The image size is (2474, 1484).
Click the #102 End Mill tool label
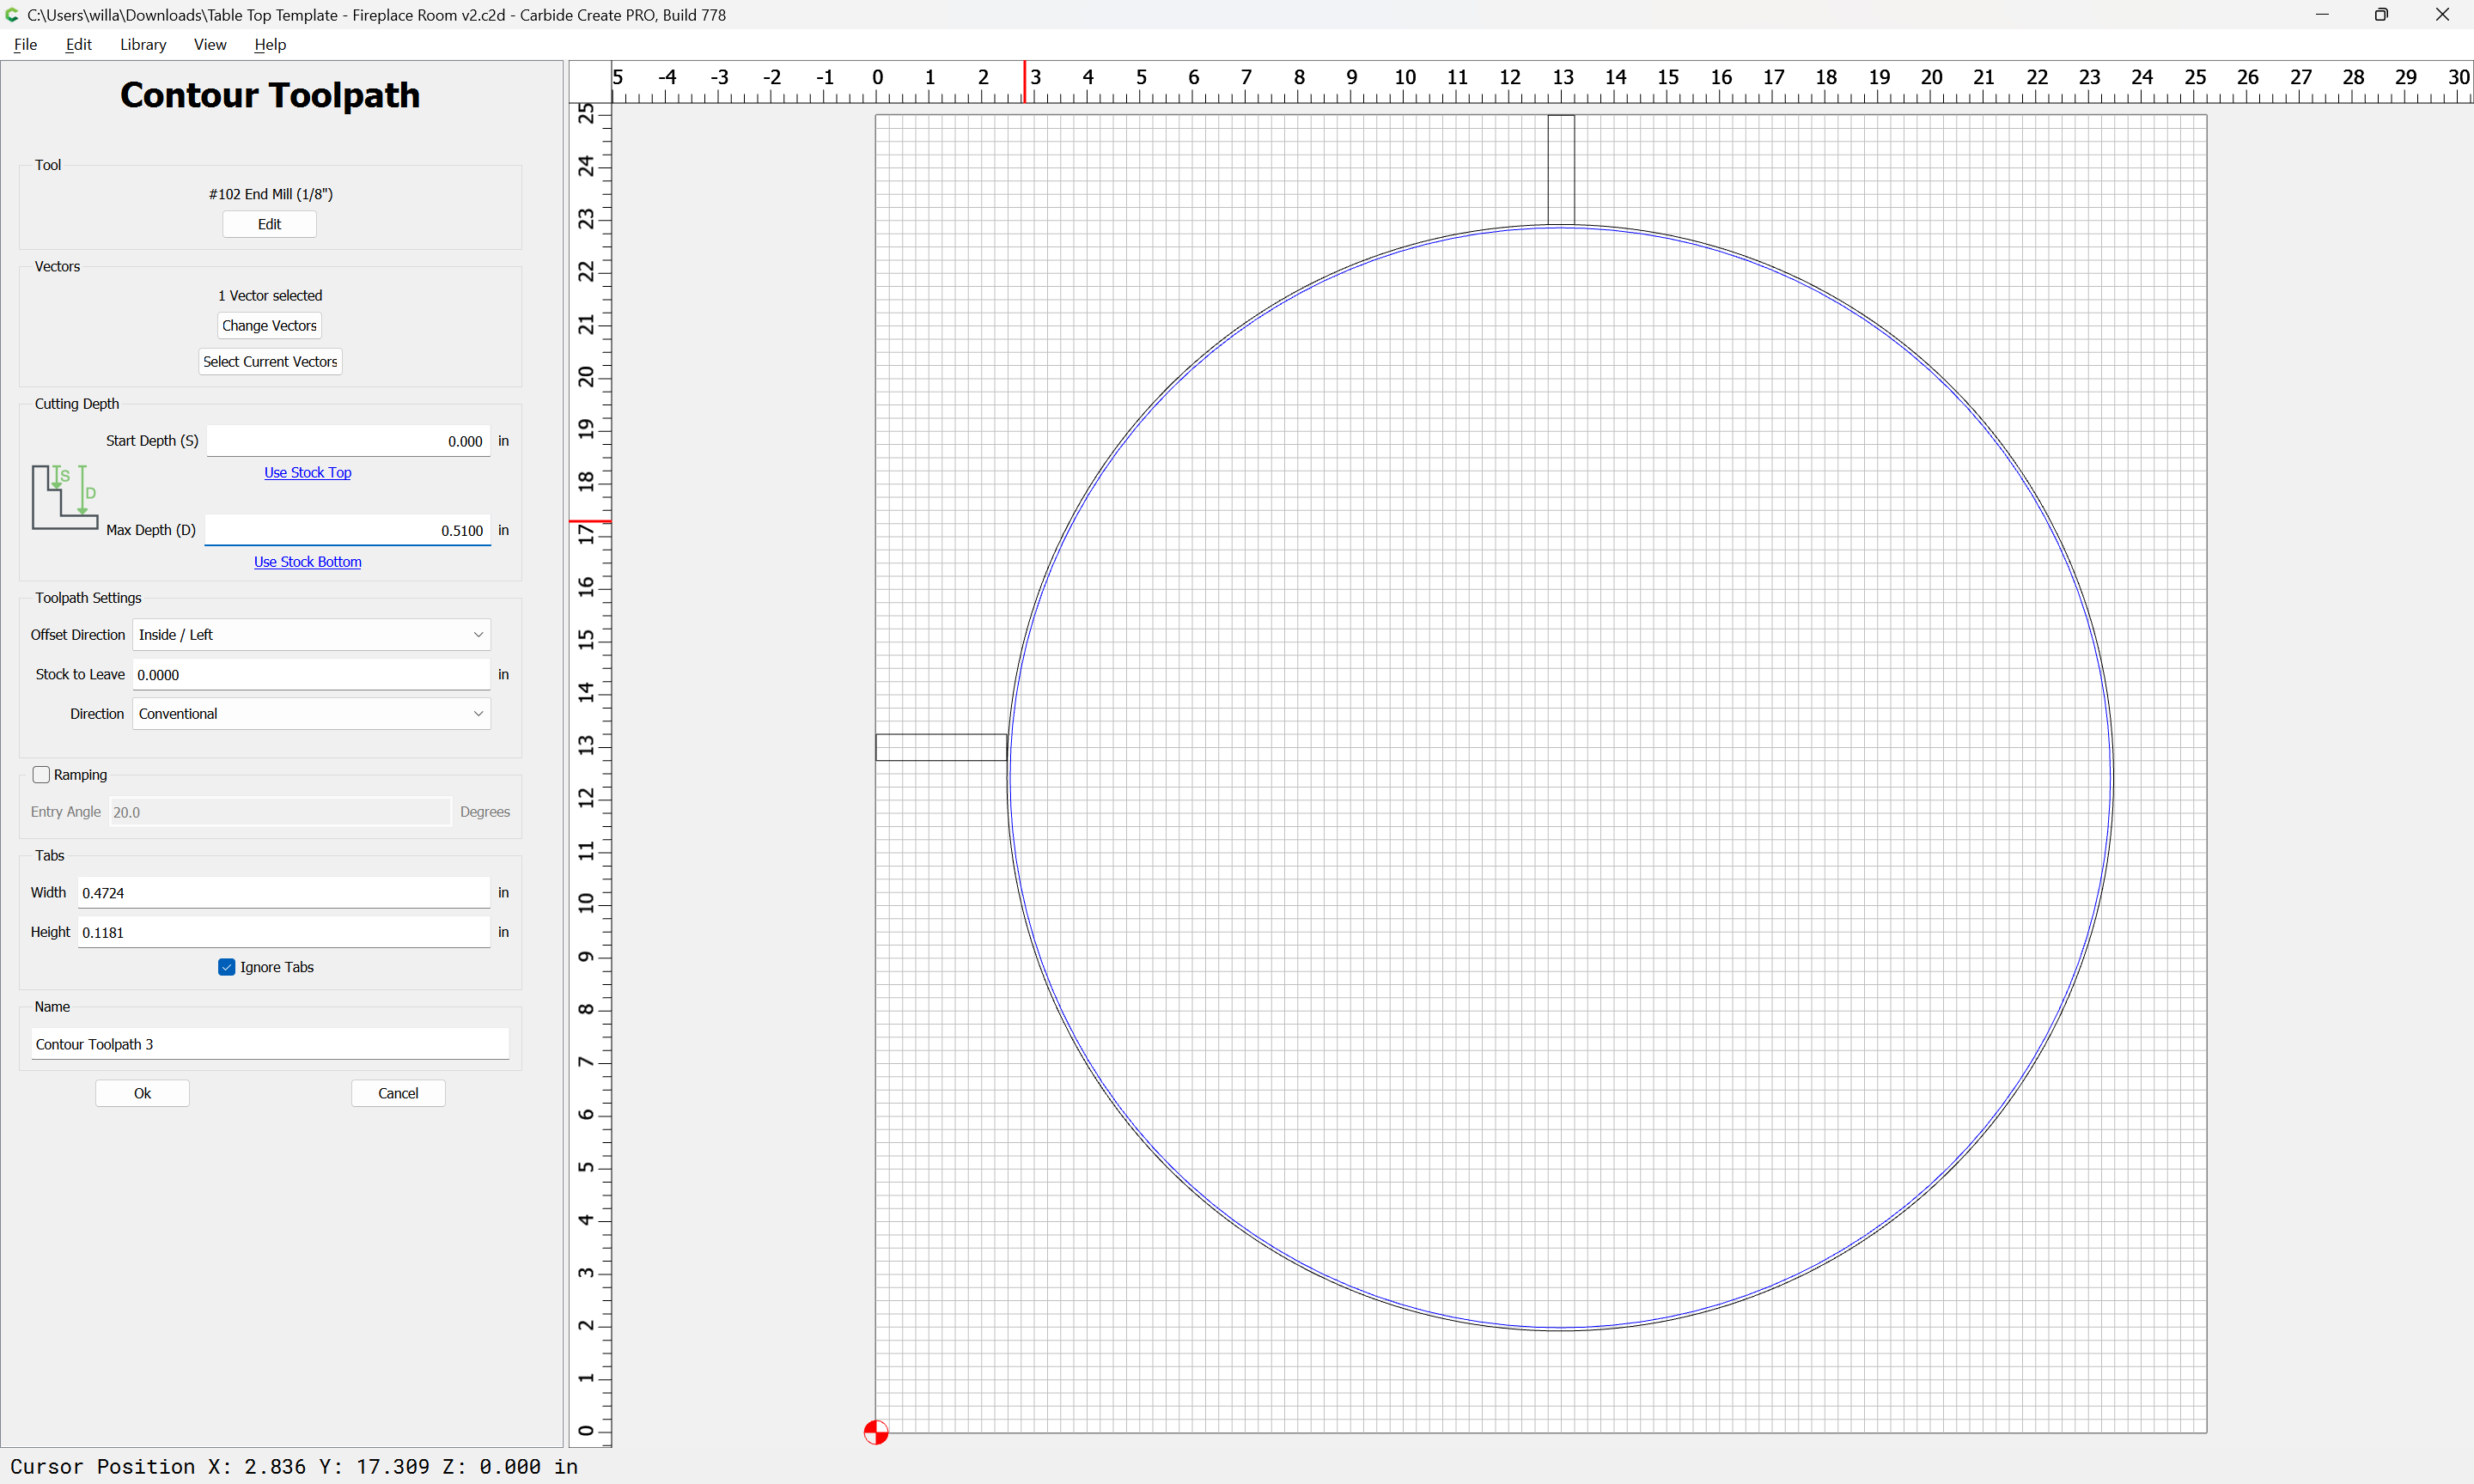click(x=270, y=194)
